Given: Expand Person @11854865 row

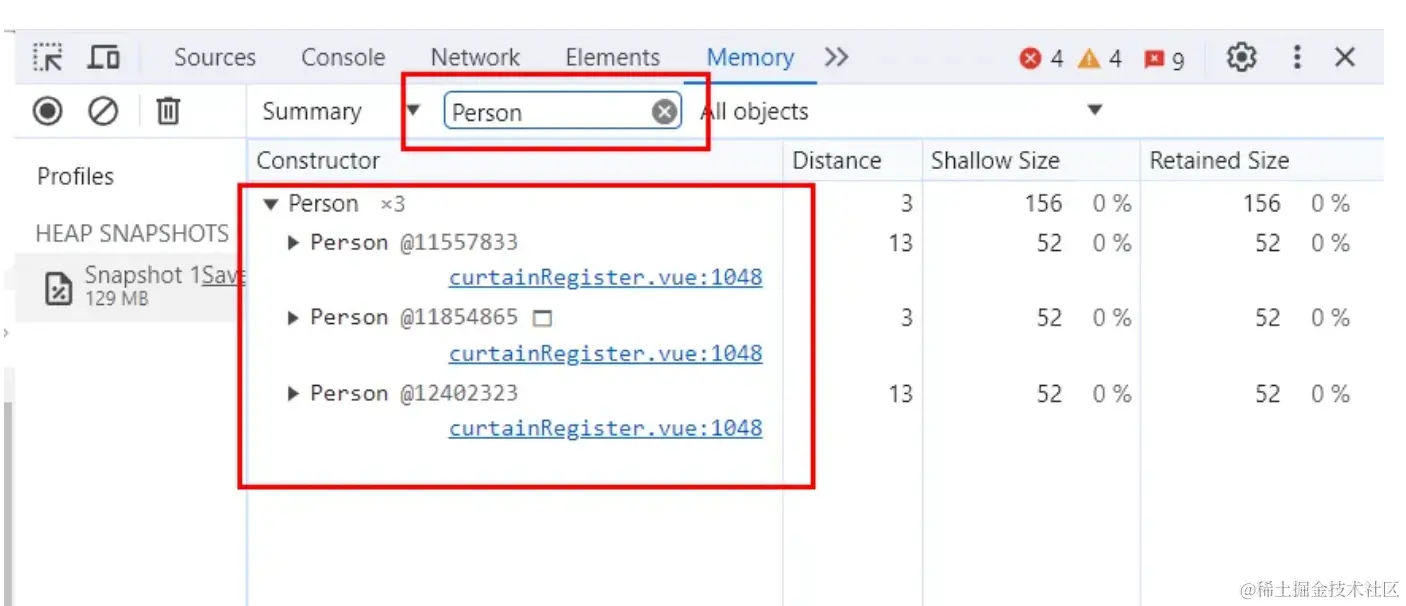Looking at the screenshot, I should (x=293, y=318).
